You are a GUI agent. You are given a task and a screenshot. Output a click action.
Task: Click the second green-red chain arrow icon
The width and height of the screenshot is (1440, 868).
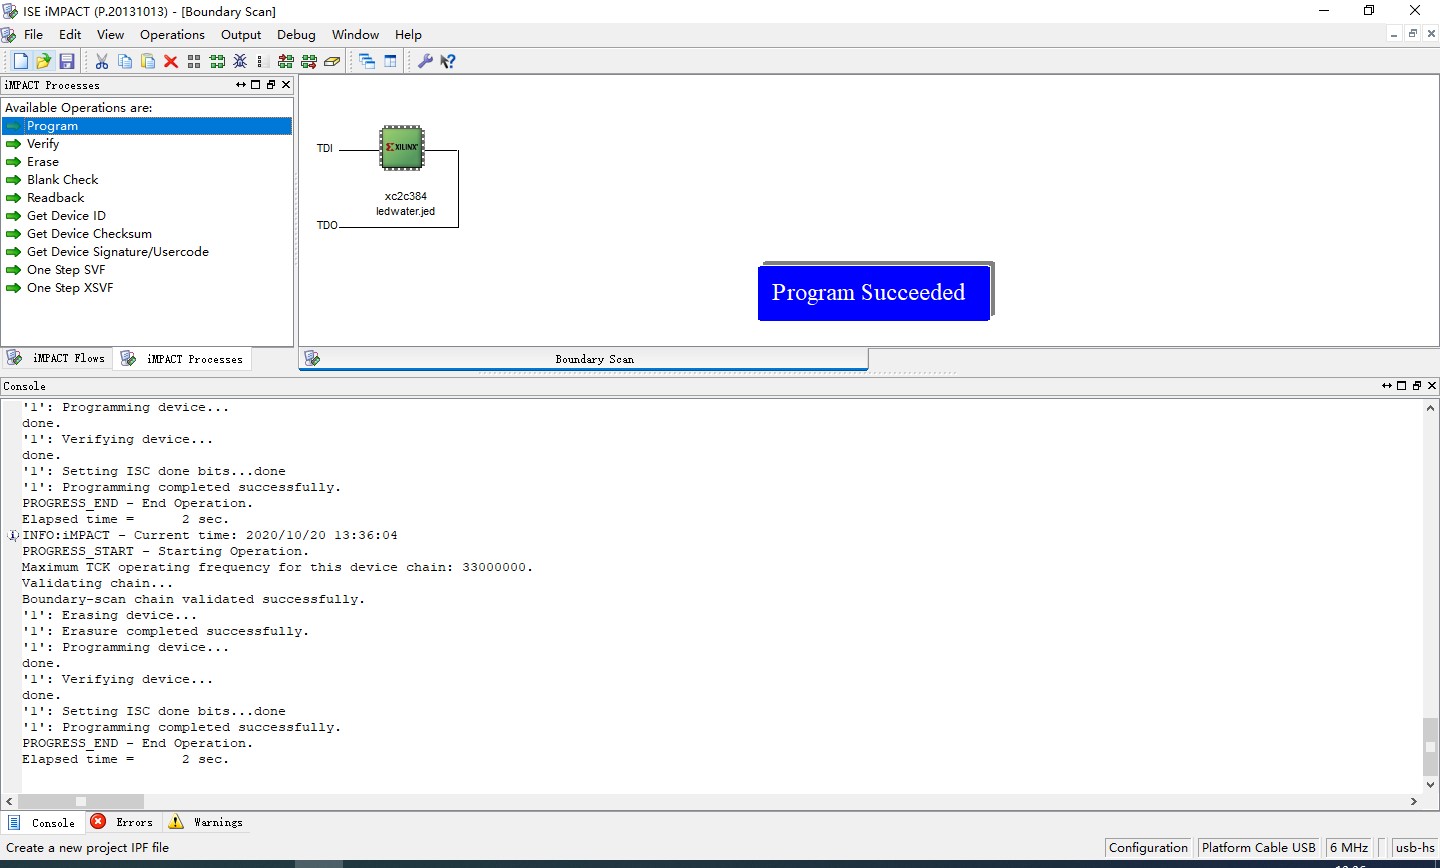(309, 61)
